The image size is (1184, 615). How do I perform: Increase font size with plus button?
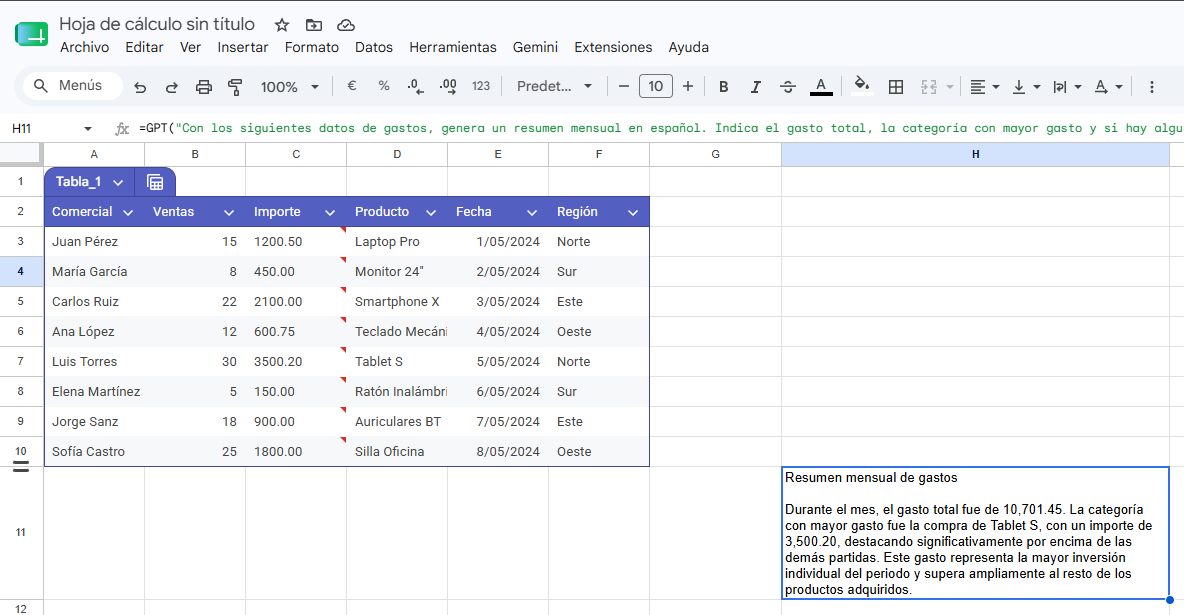688,86
